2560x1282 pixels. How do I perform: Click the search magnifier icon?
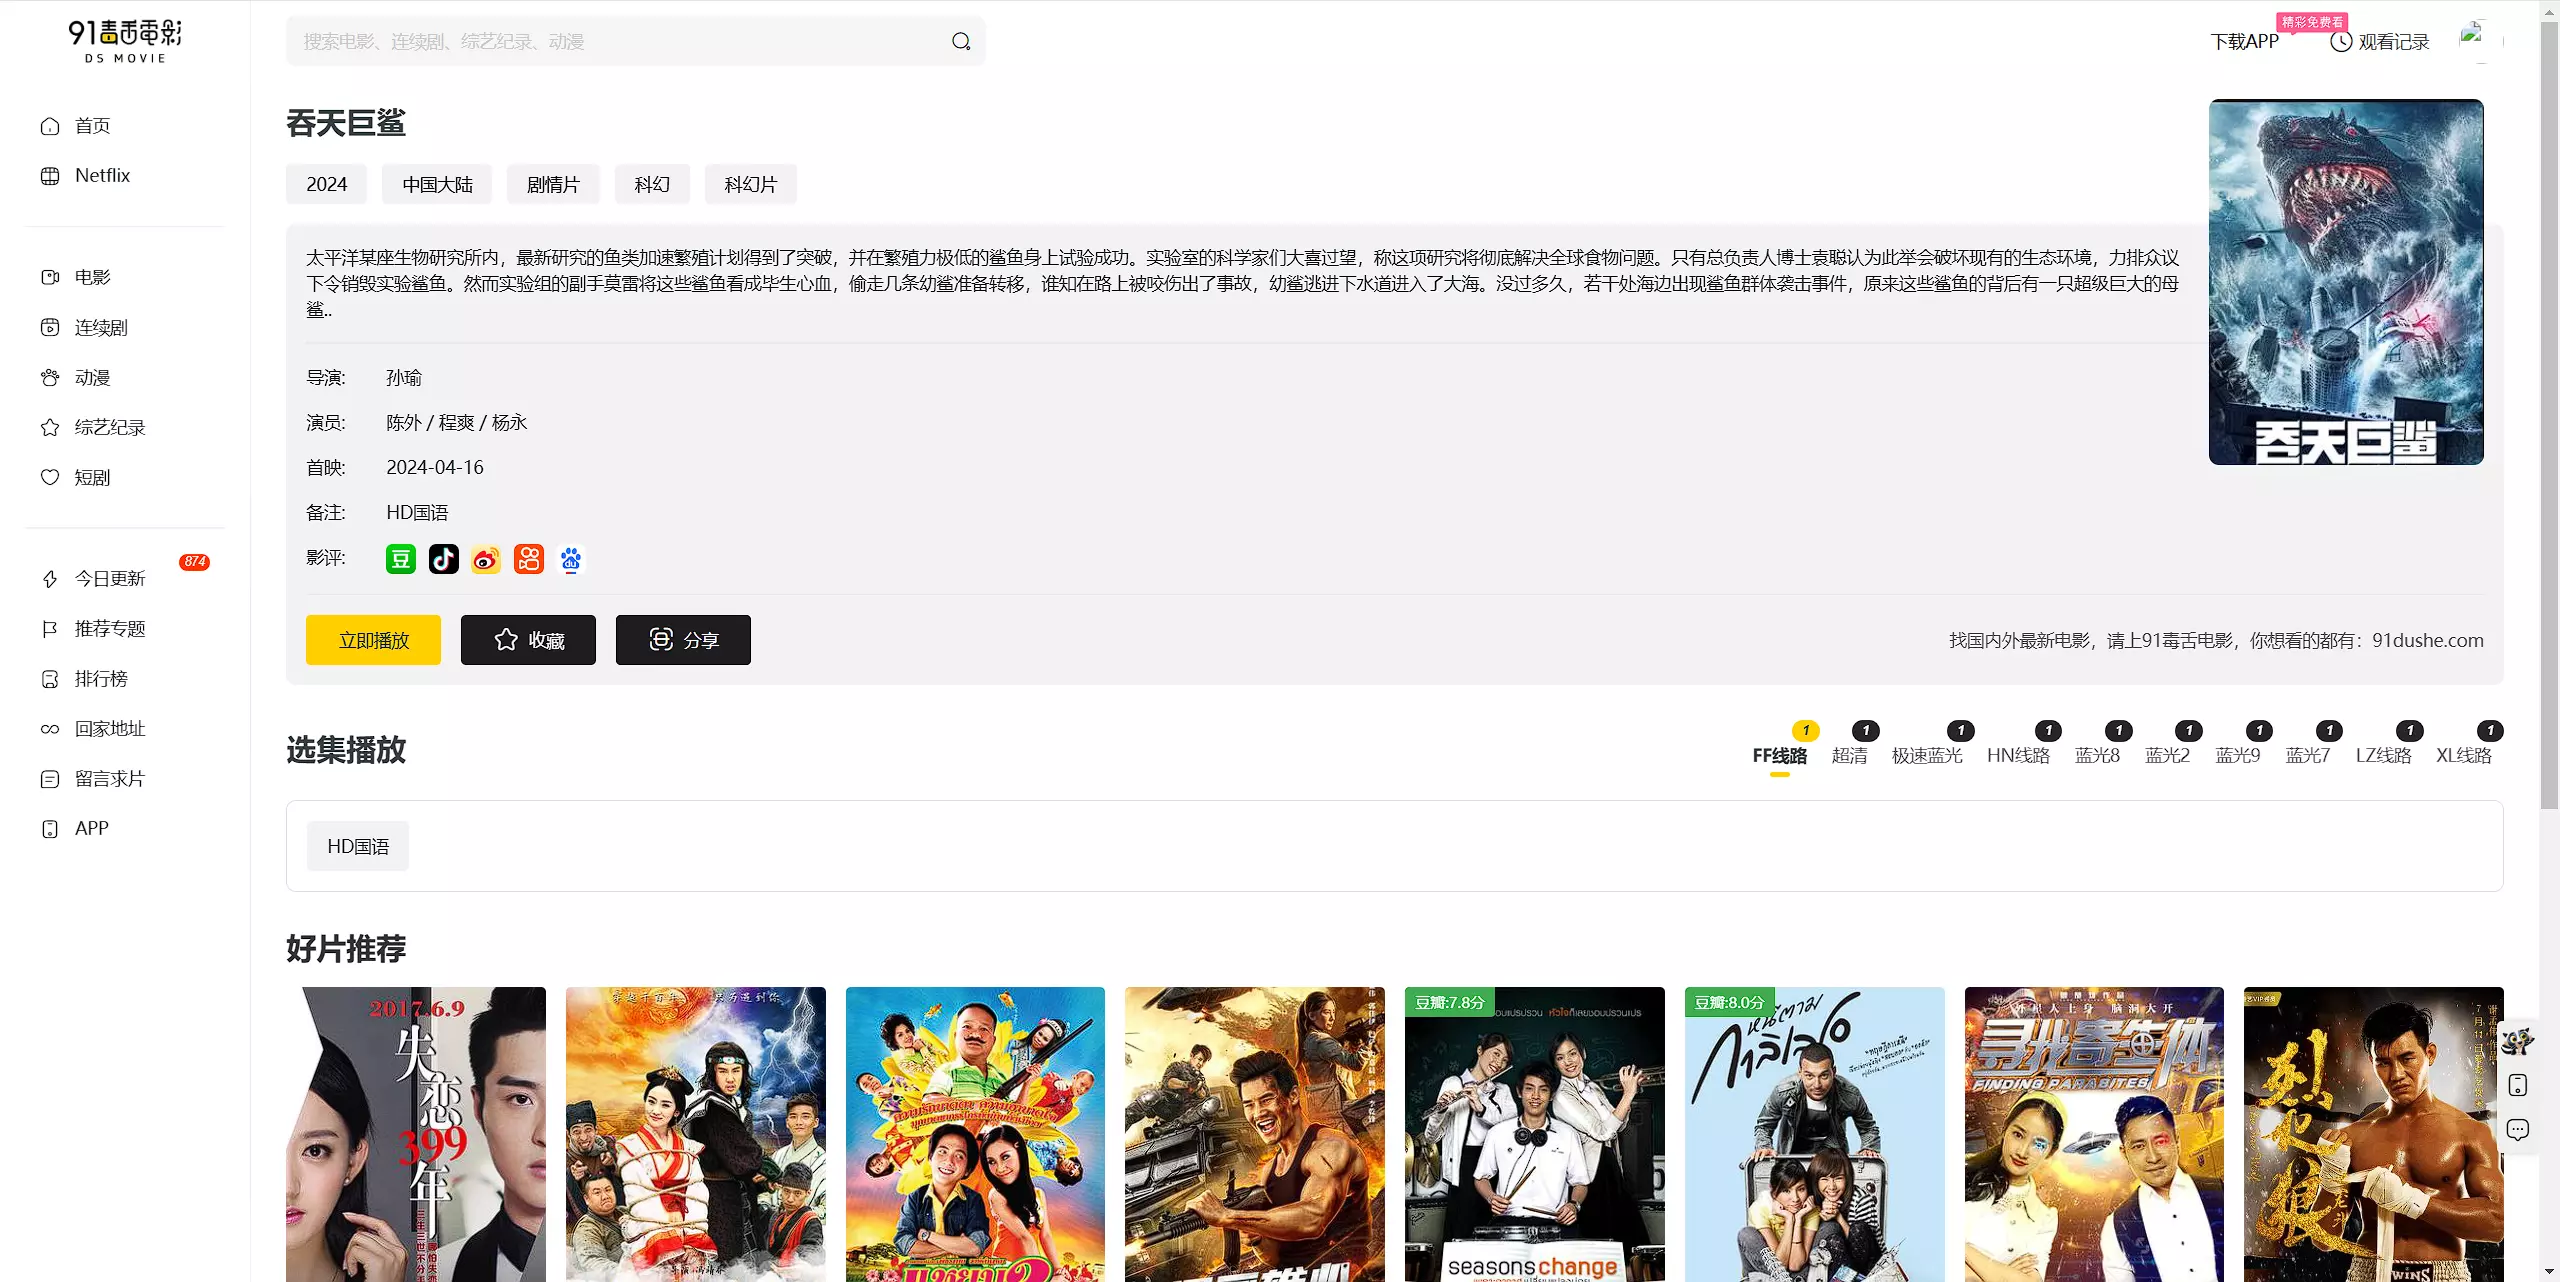coord(960,41)
